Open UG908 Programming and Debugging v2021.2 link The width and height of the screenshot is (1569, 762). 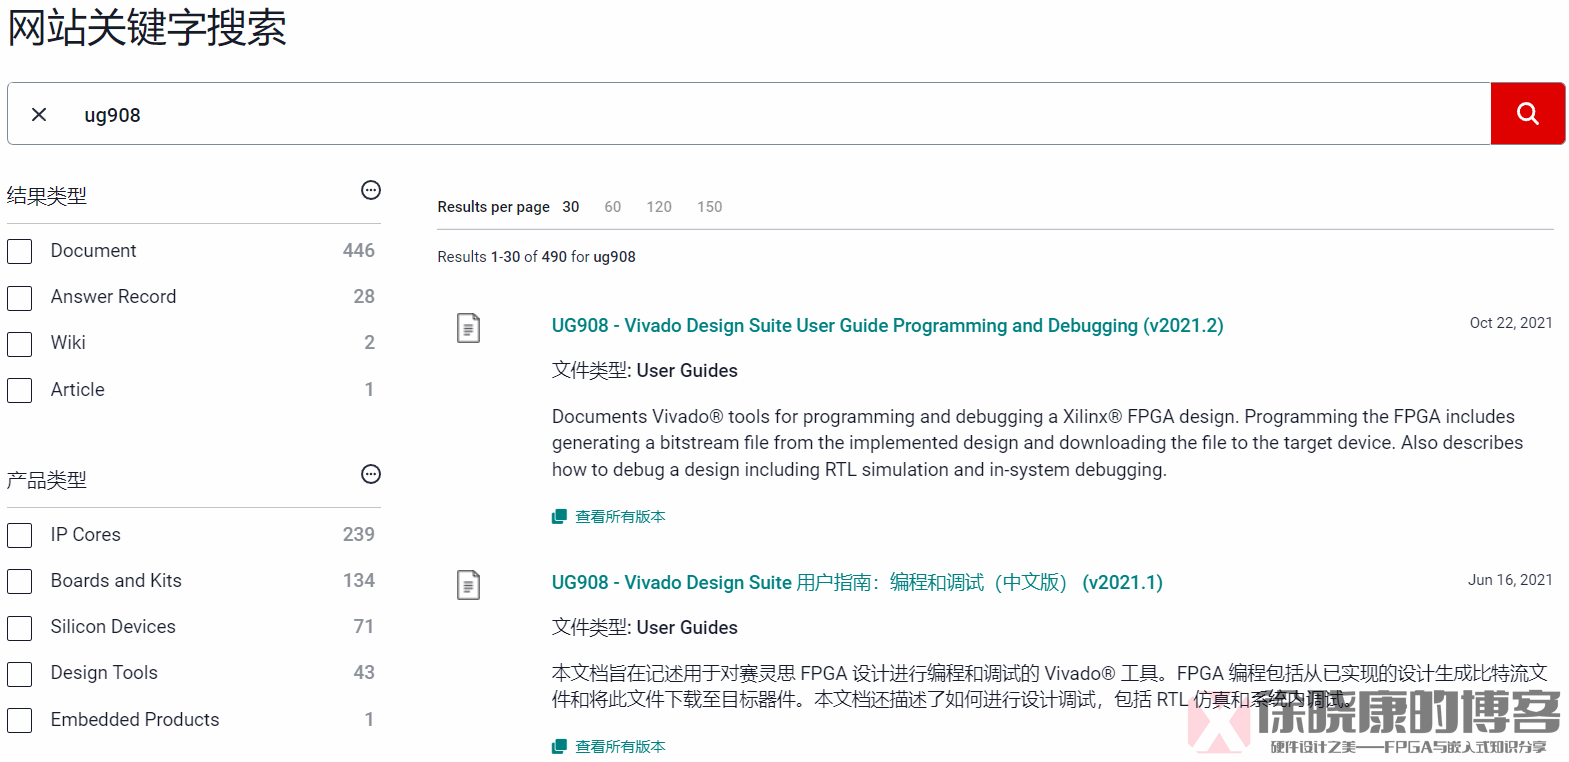pos(888,326)
